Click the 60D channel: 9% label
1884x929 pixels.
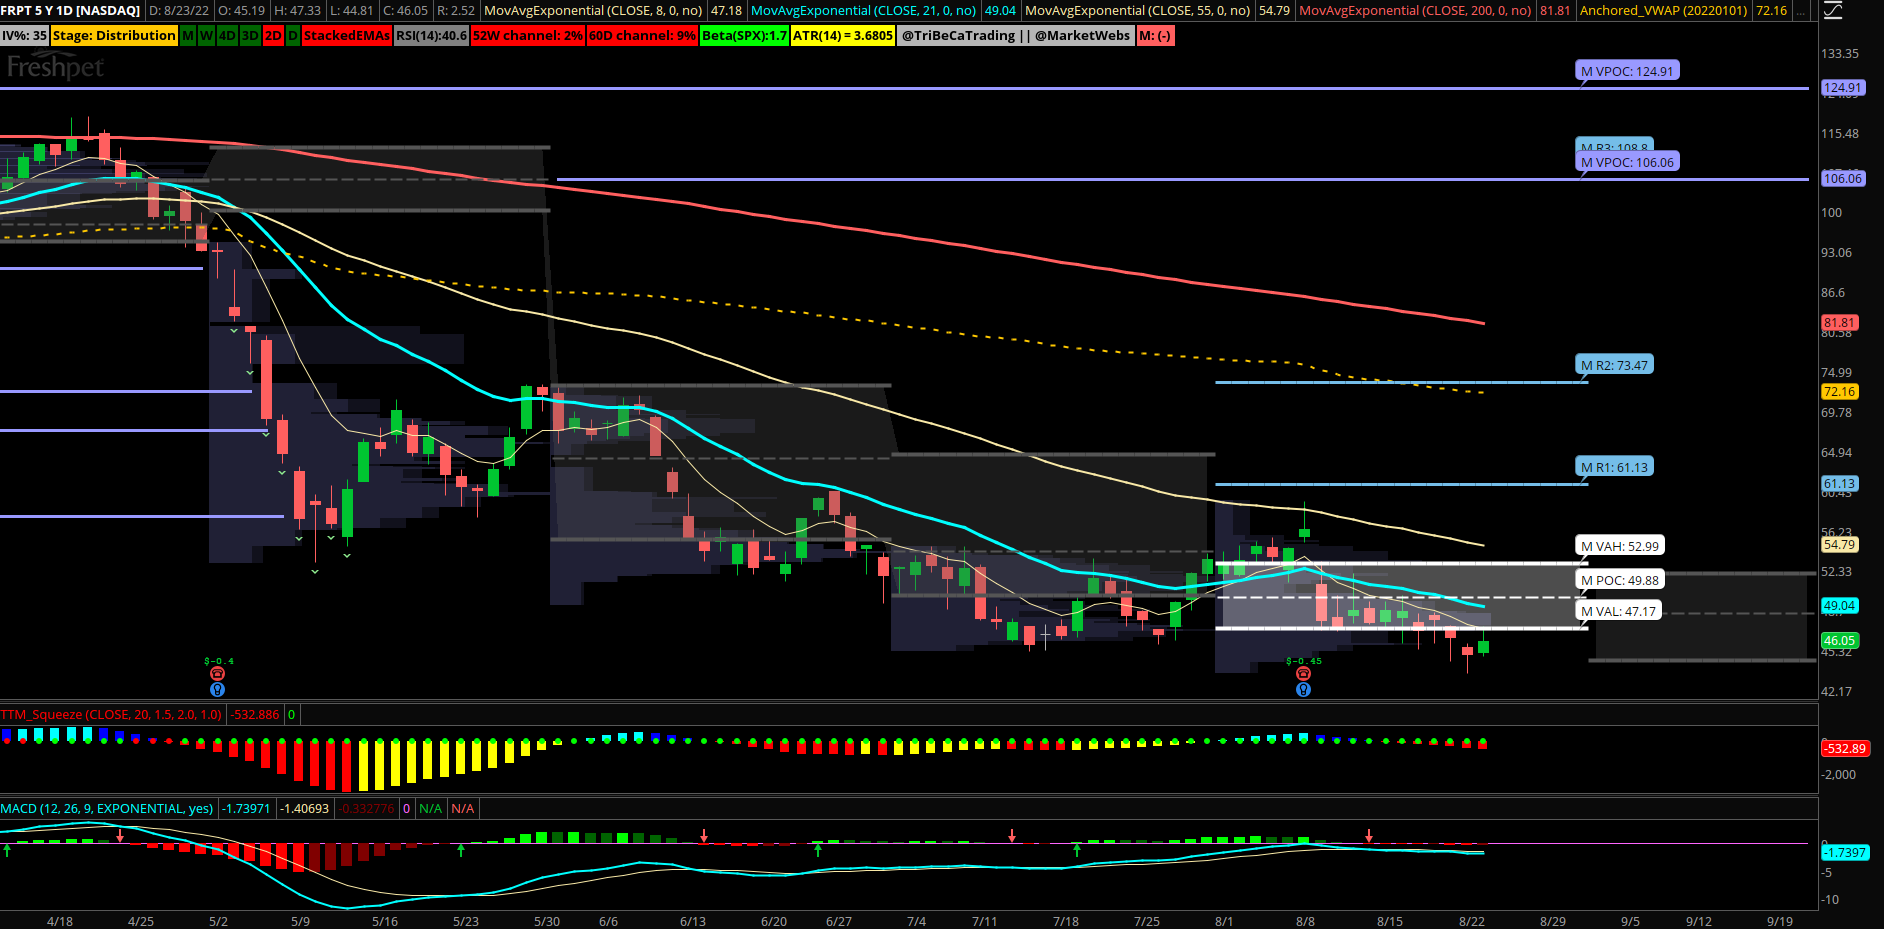642,35
